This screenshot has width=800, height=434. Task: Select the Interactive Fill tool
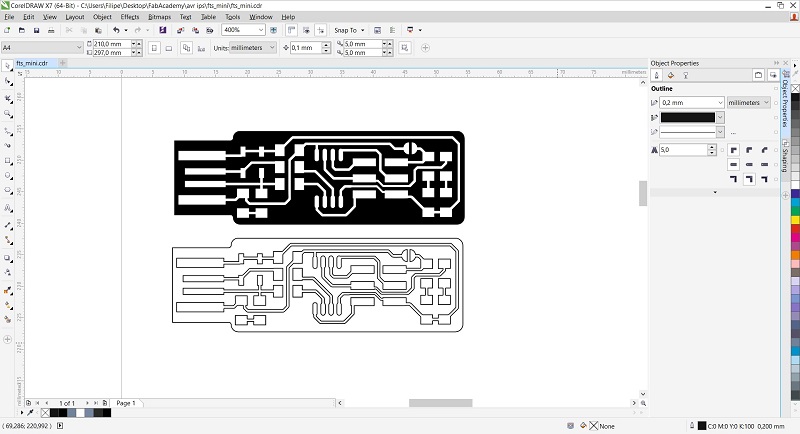8,305
